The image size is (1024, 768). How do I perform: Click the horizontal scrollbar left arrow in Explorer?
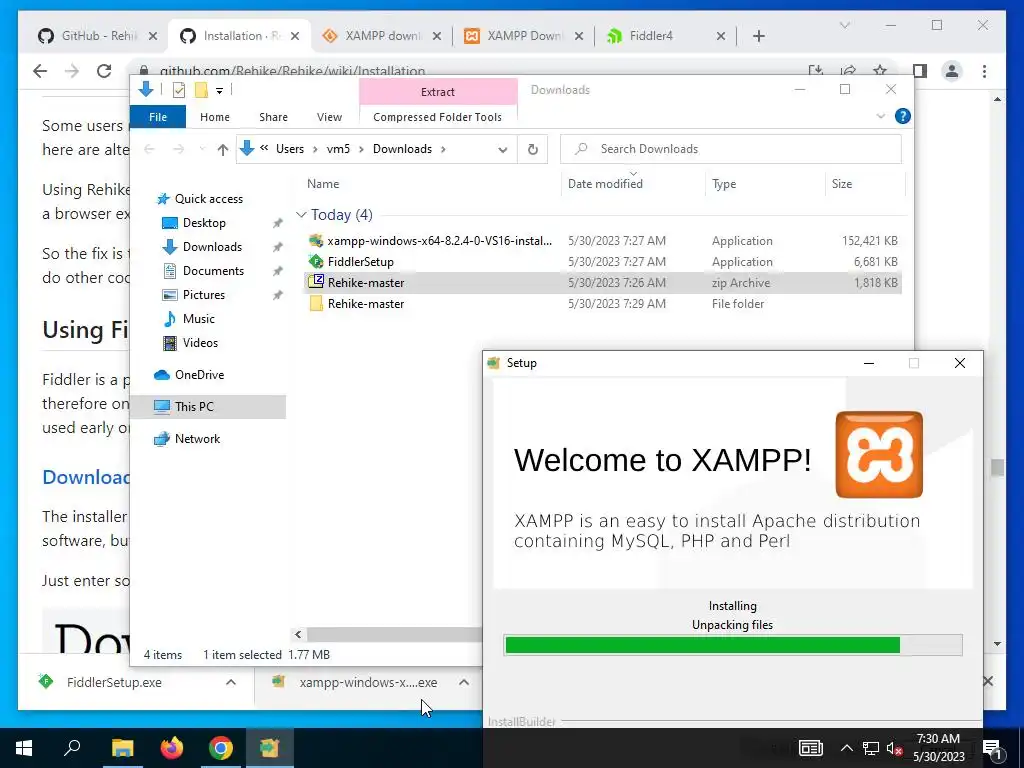[298, 634]
